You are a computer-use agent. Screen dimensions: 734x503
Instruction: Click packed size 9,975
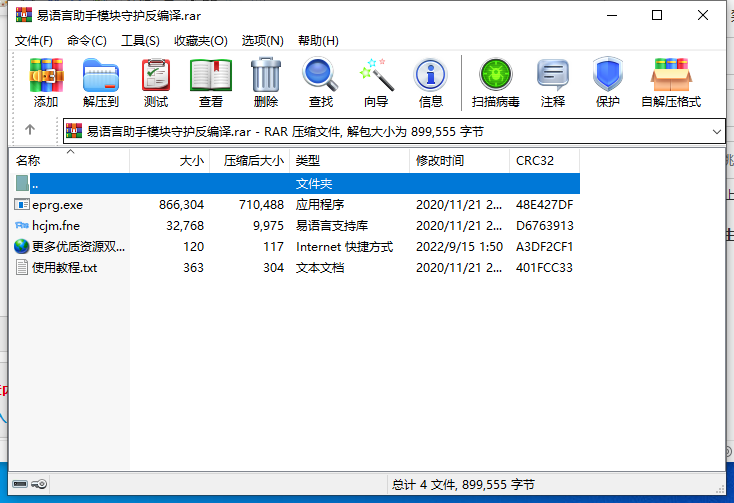268,226
